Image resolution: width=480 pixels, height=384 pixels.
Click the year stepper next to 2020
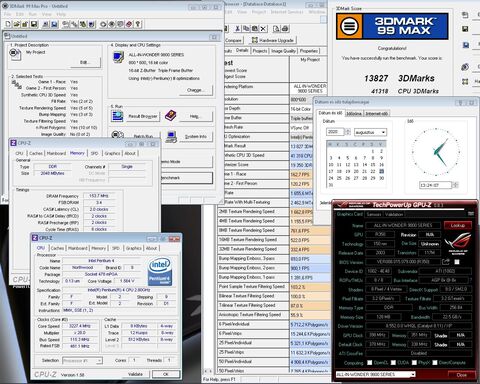pyautogui.click(x=348, y=132)
